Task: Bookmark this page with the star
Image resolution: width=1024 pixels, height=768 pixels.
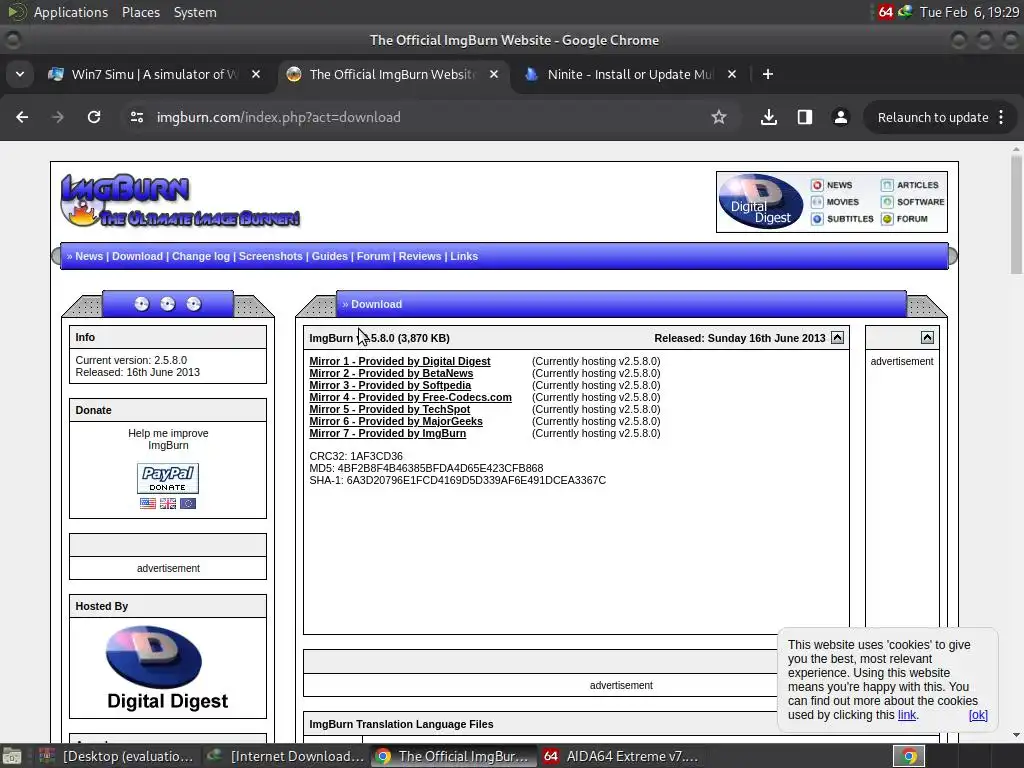Action: (x=718, y=117)
